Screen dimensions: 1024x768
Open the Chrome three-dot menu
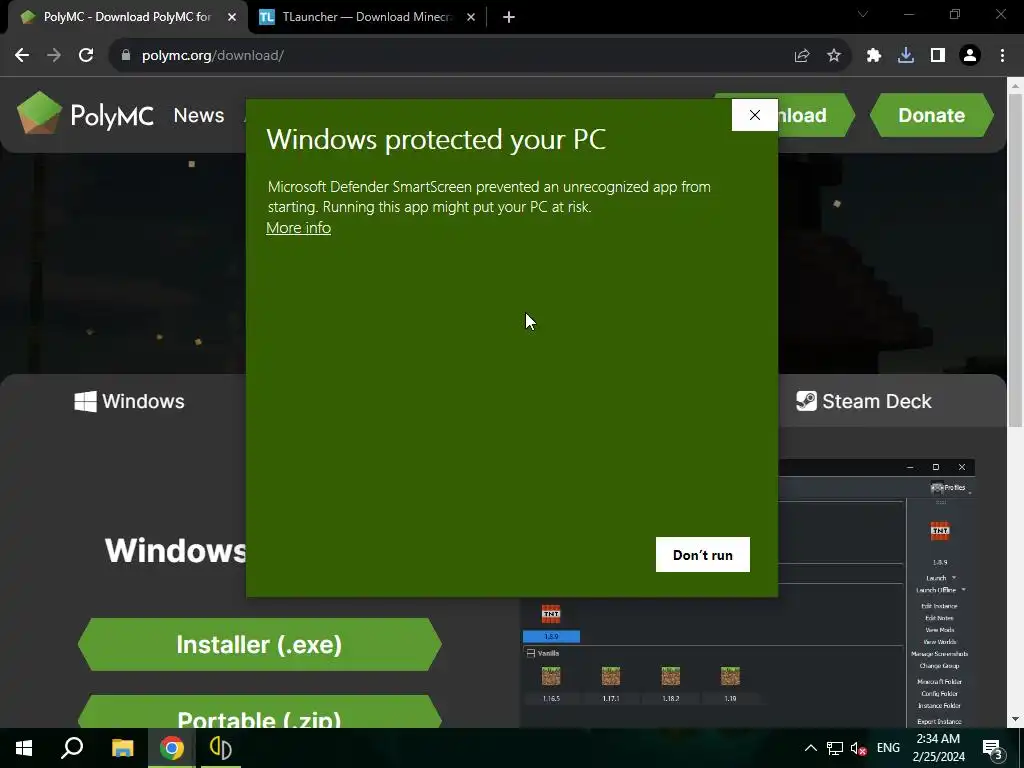[x=1002, y=56]
